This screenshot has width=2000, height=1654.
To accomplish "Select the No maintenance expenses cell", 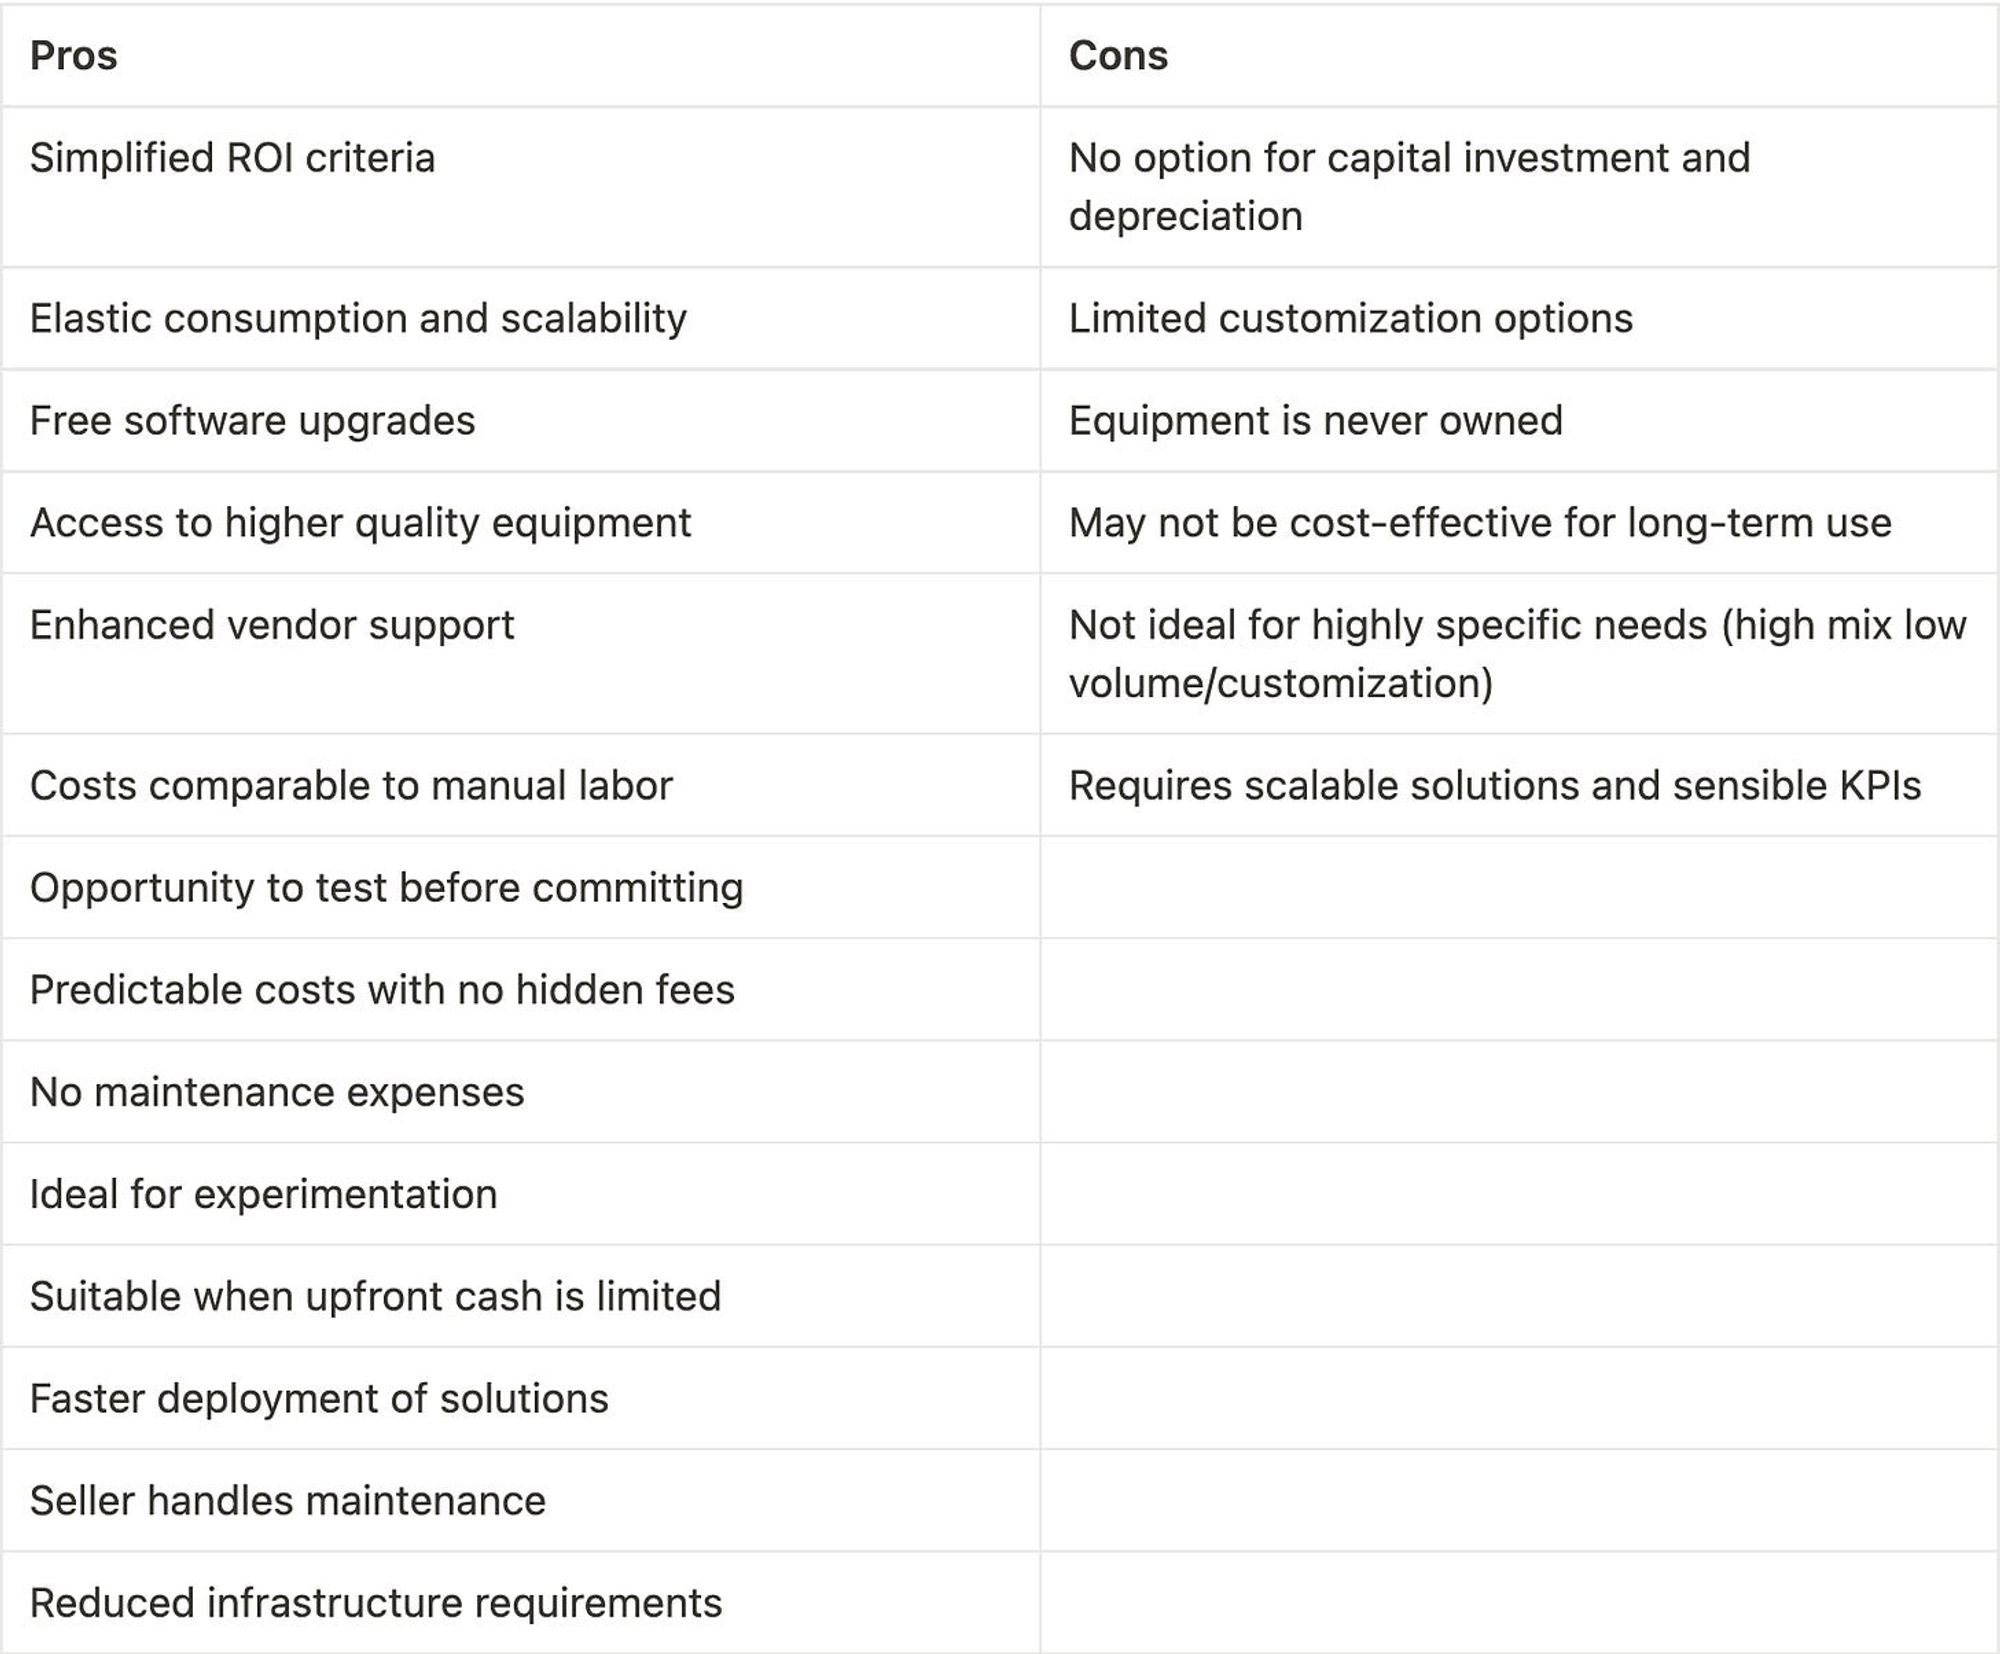I will pyautogui.click(x=277, y=1092).
